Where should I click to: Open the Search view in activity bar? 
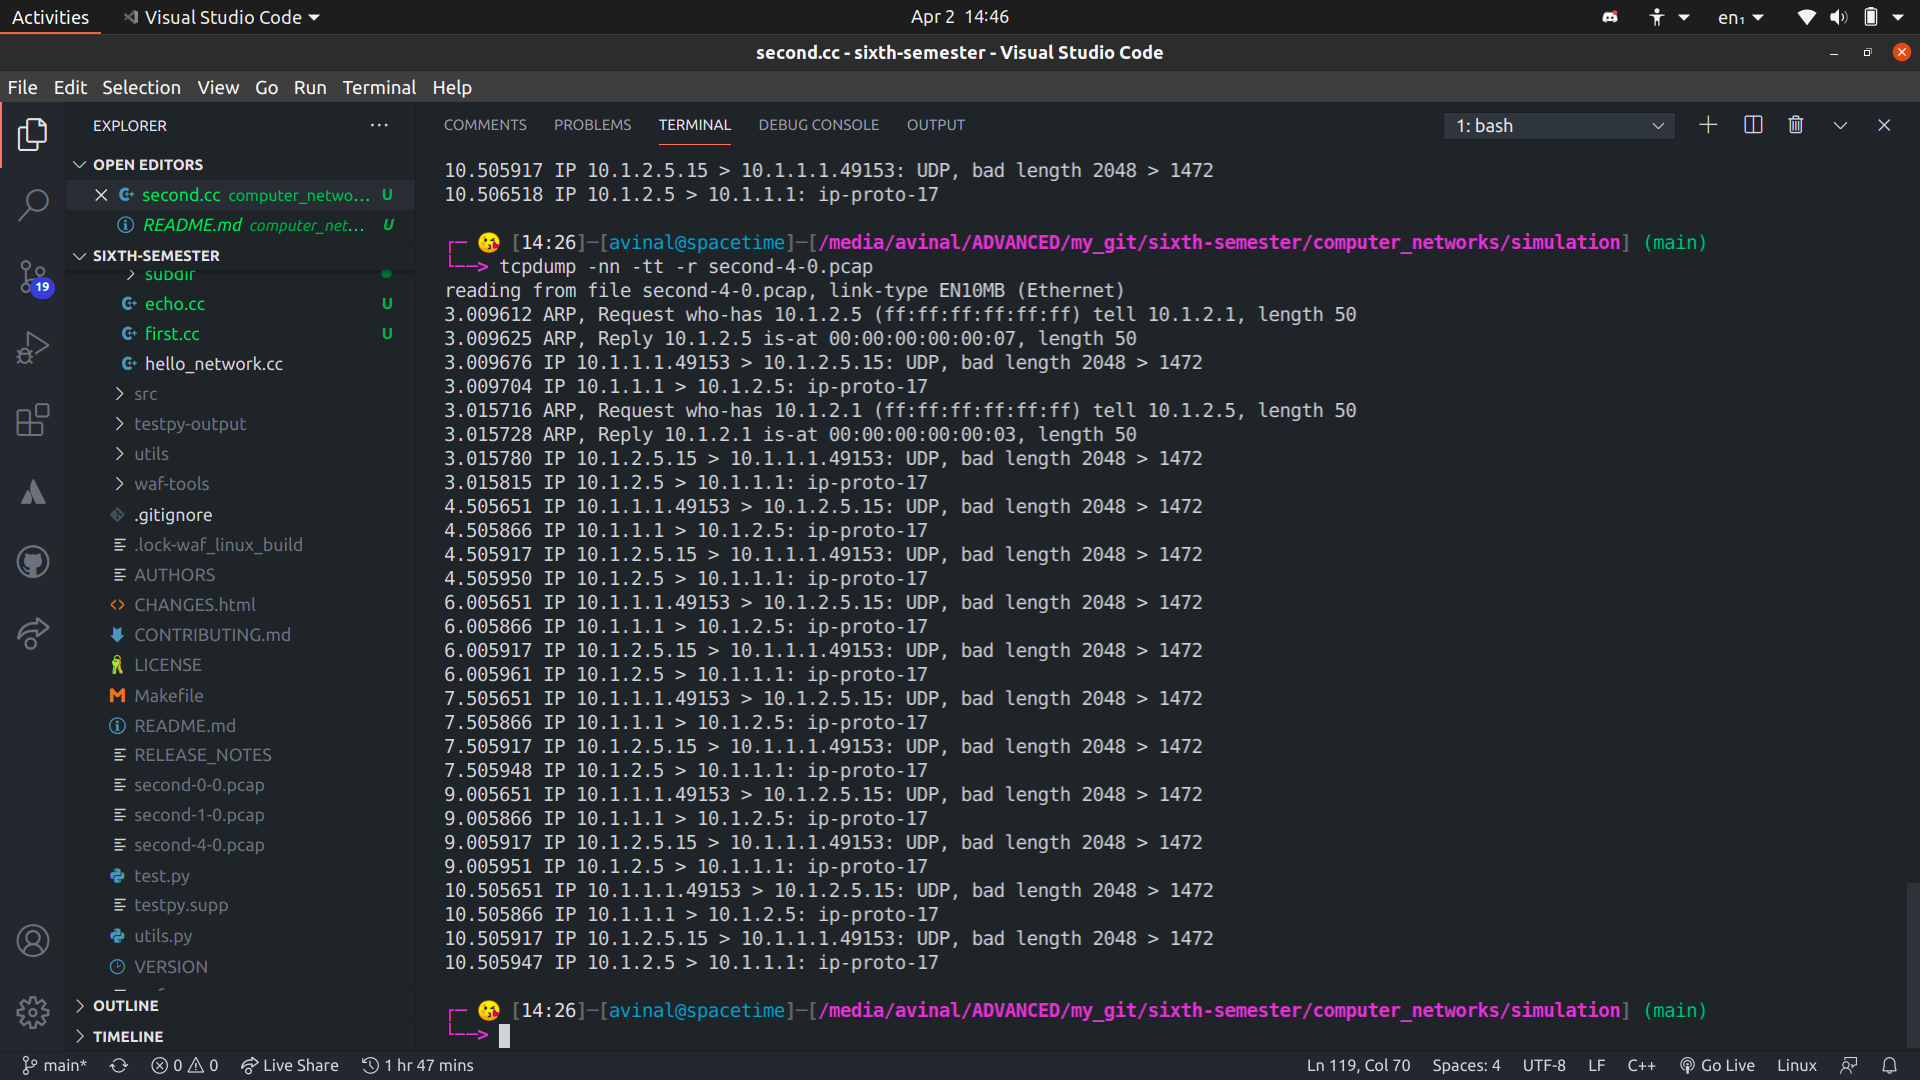click(x=33, y=205)
